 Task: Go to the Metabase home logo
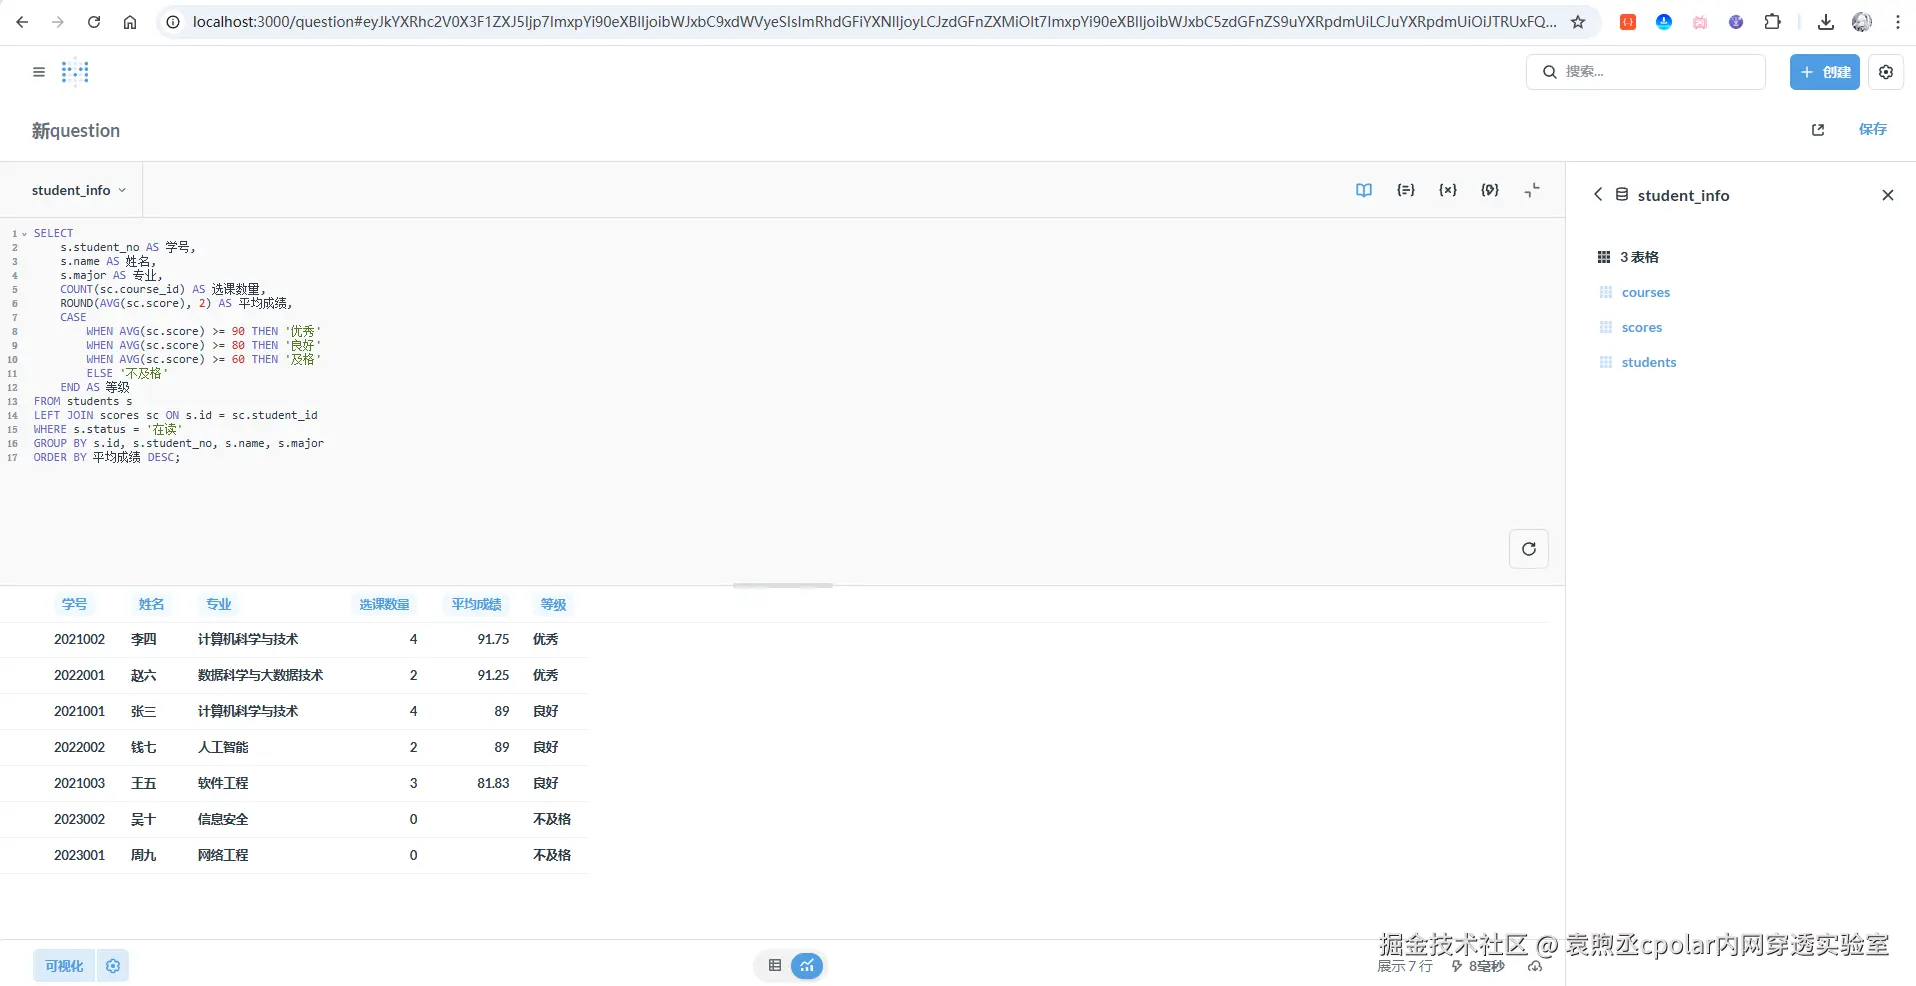pos(75,72)
